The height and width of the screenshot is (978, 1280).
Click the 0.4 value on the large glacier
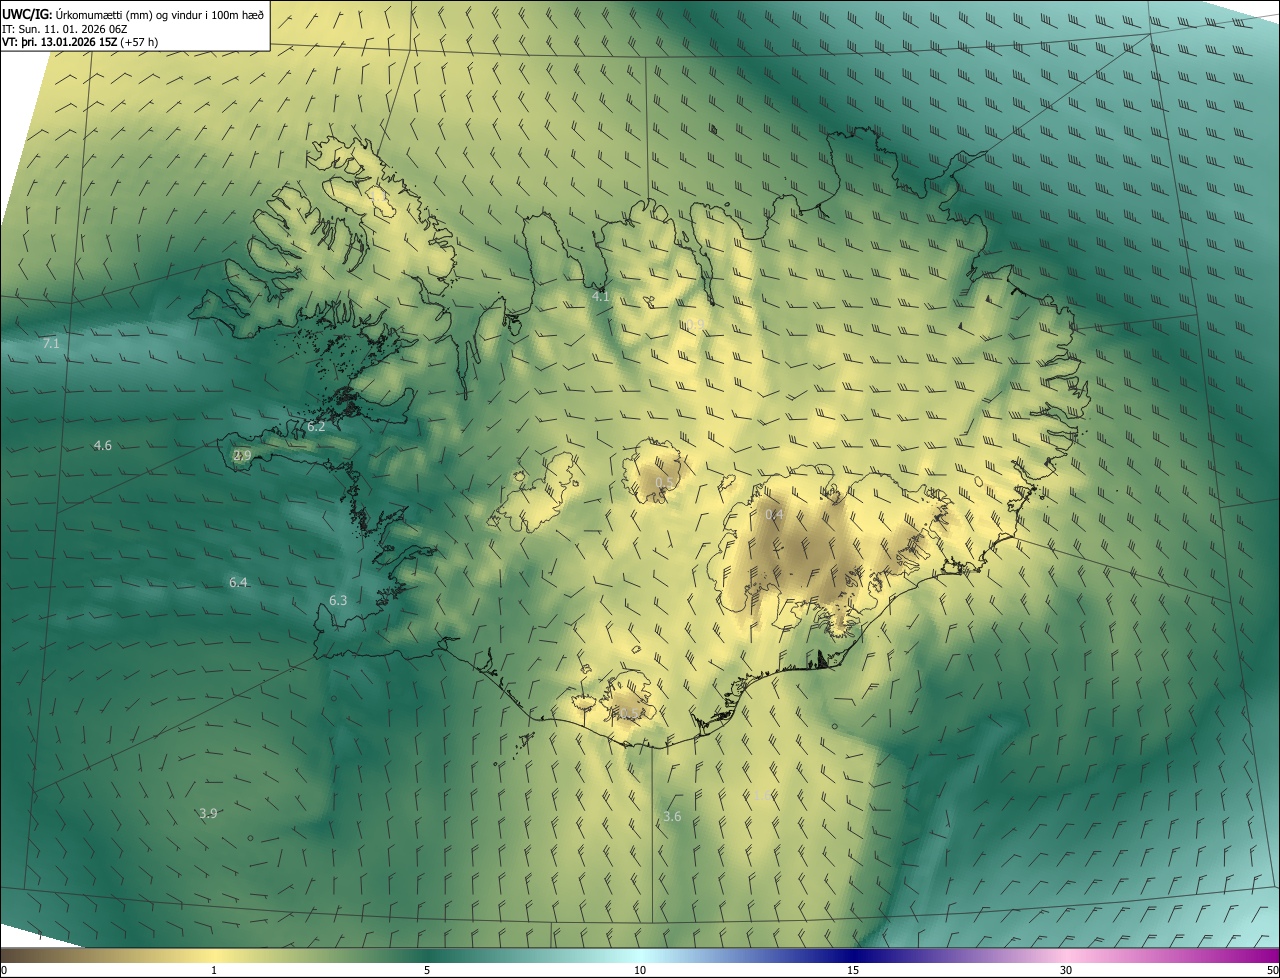(x=774, y=515)
